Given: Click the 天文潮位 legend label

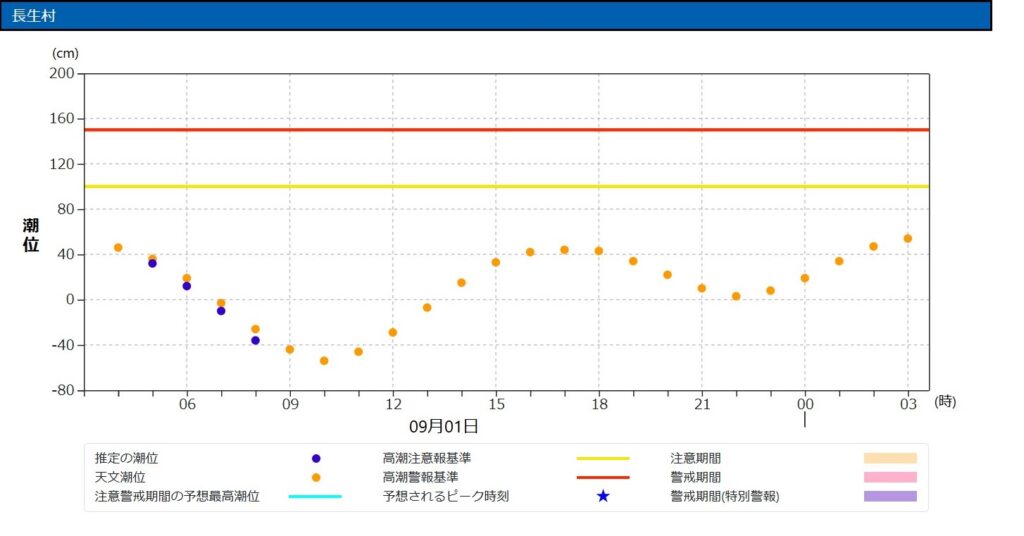Looking at the screenshot, I should coord(120,477).
